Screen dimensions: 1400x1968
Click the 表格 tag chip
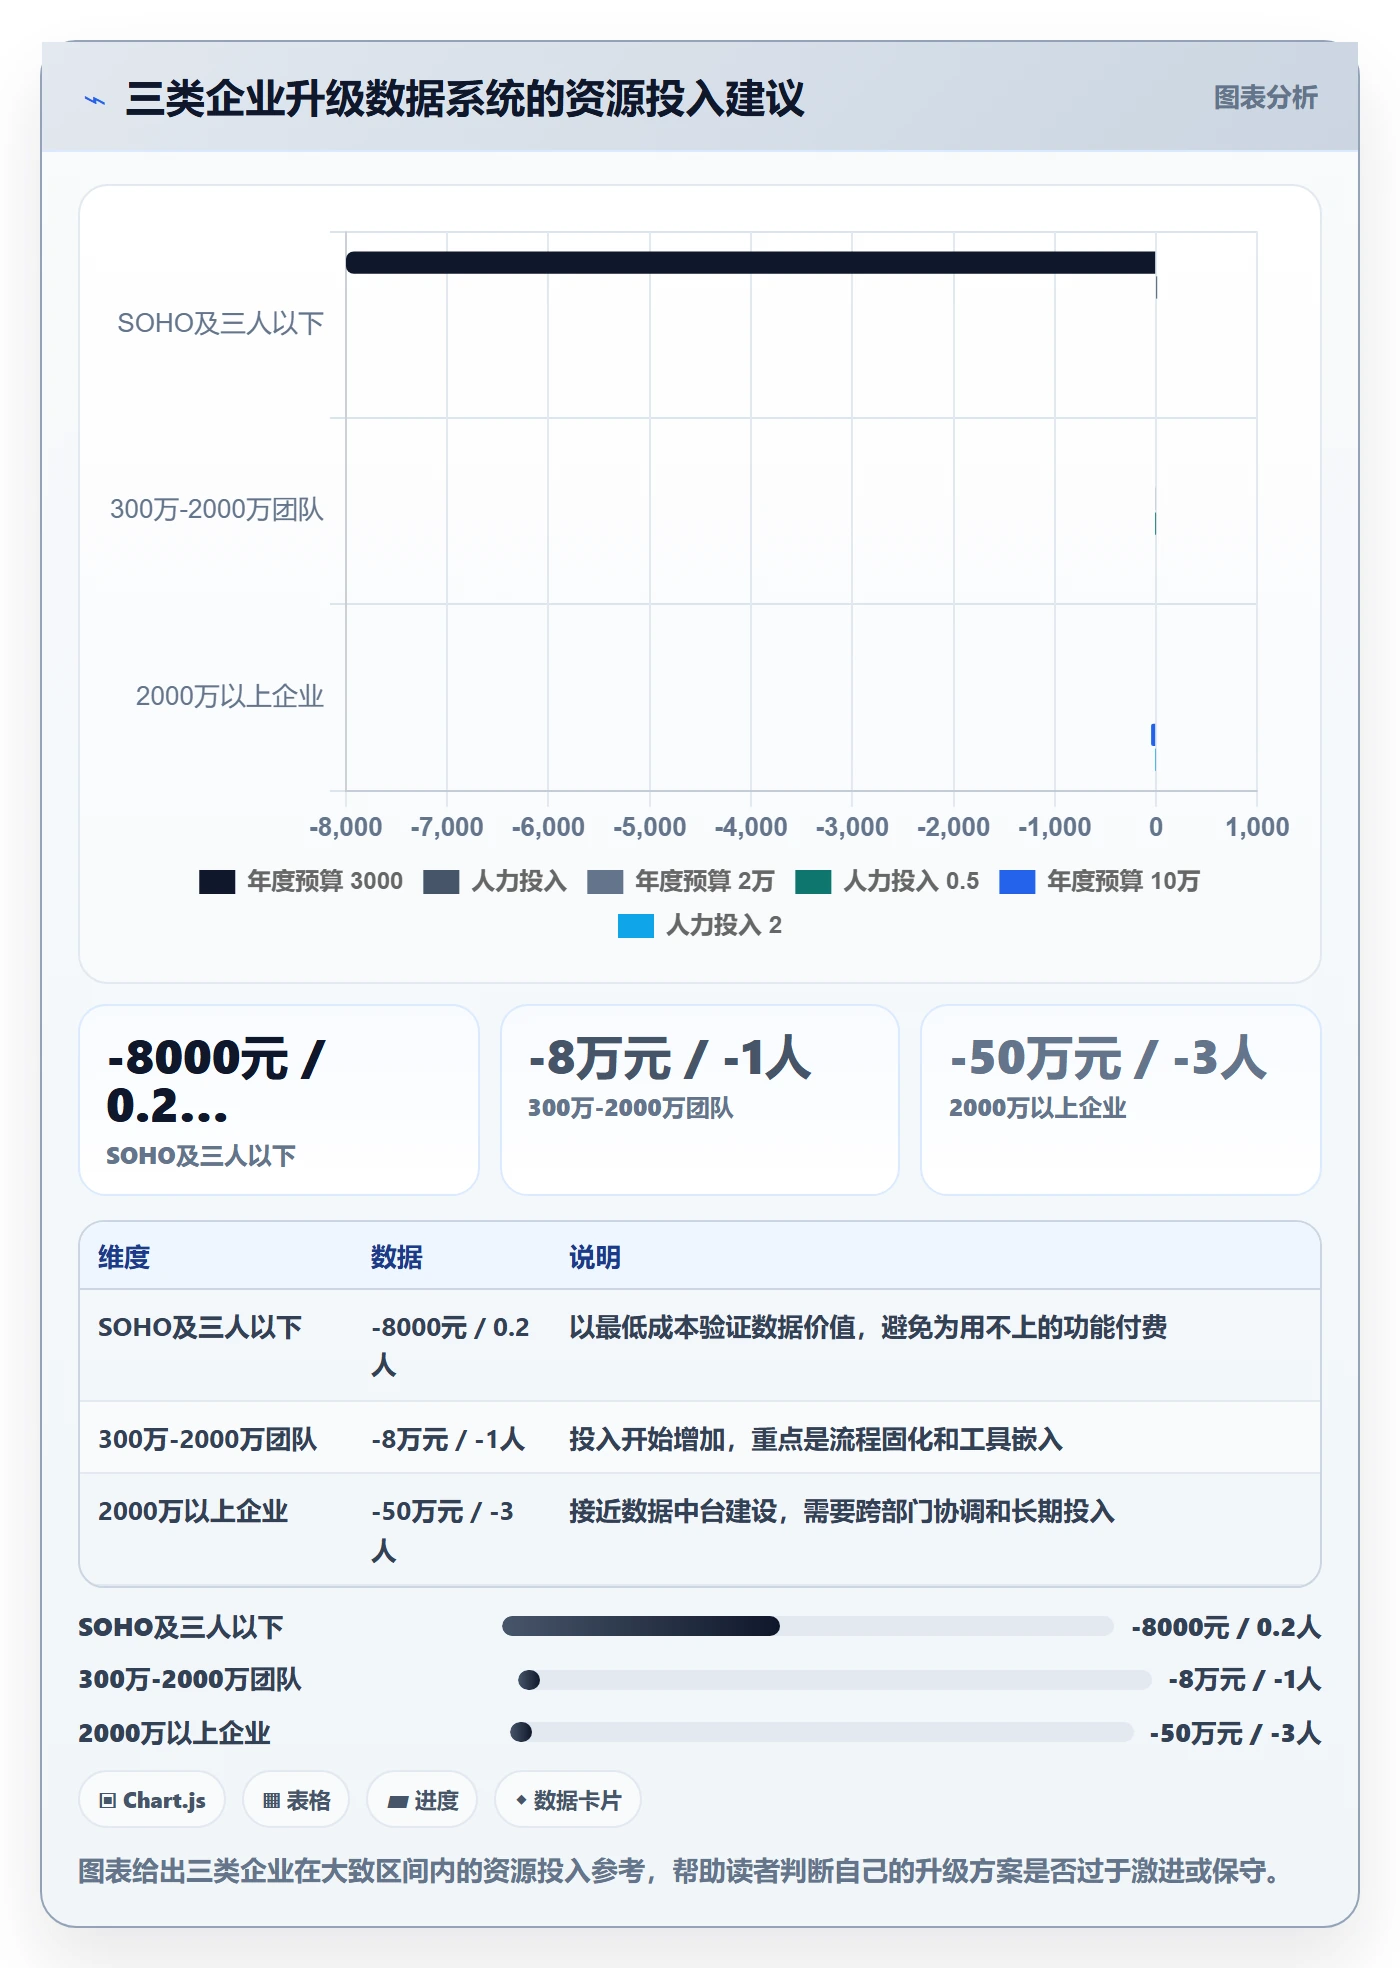point(296,1800)
